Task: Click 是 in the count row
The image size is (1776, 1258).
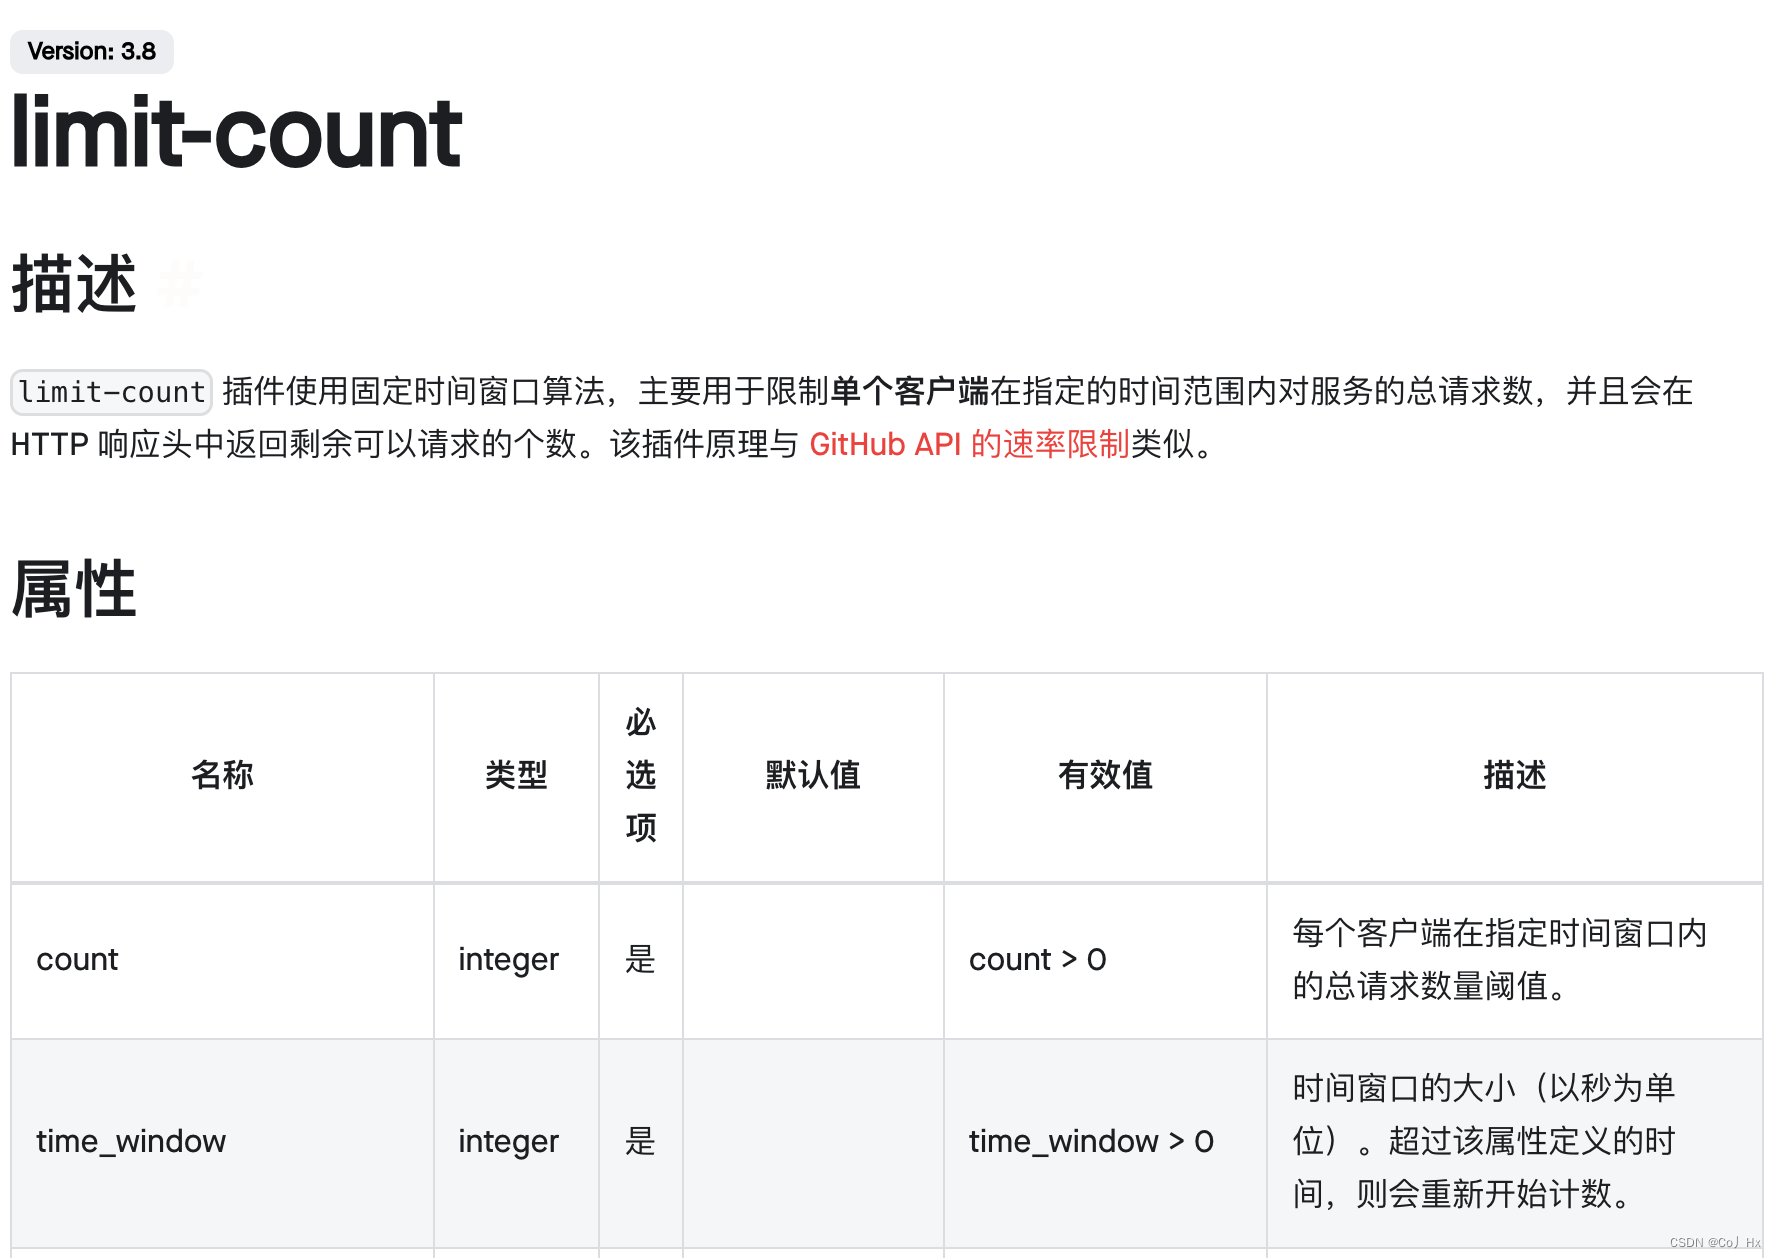Action: pos(640,960)
